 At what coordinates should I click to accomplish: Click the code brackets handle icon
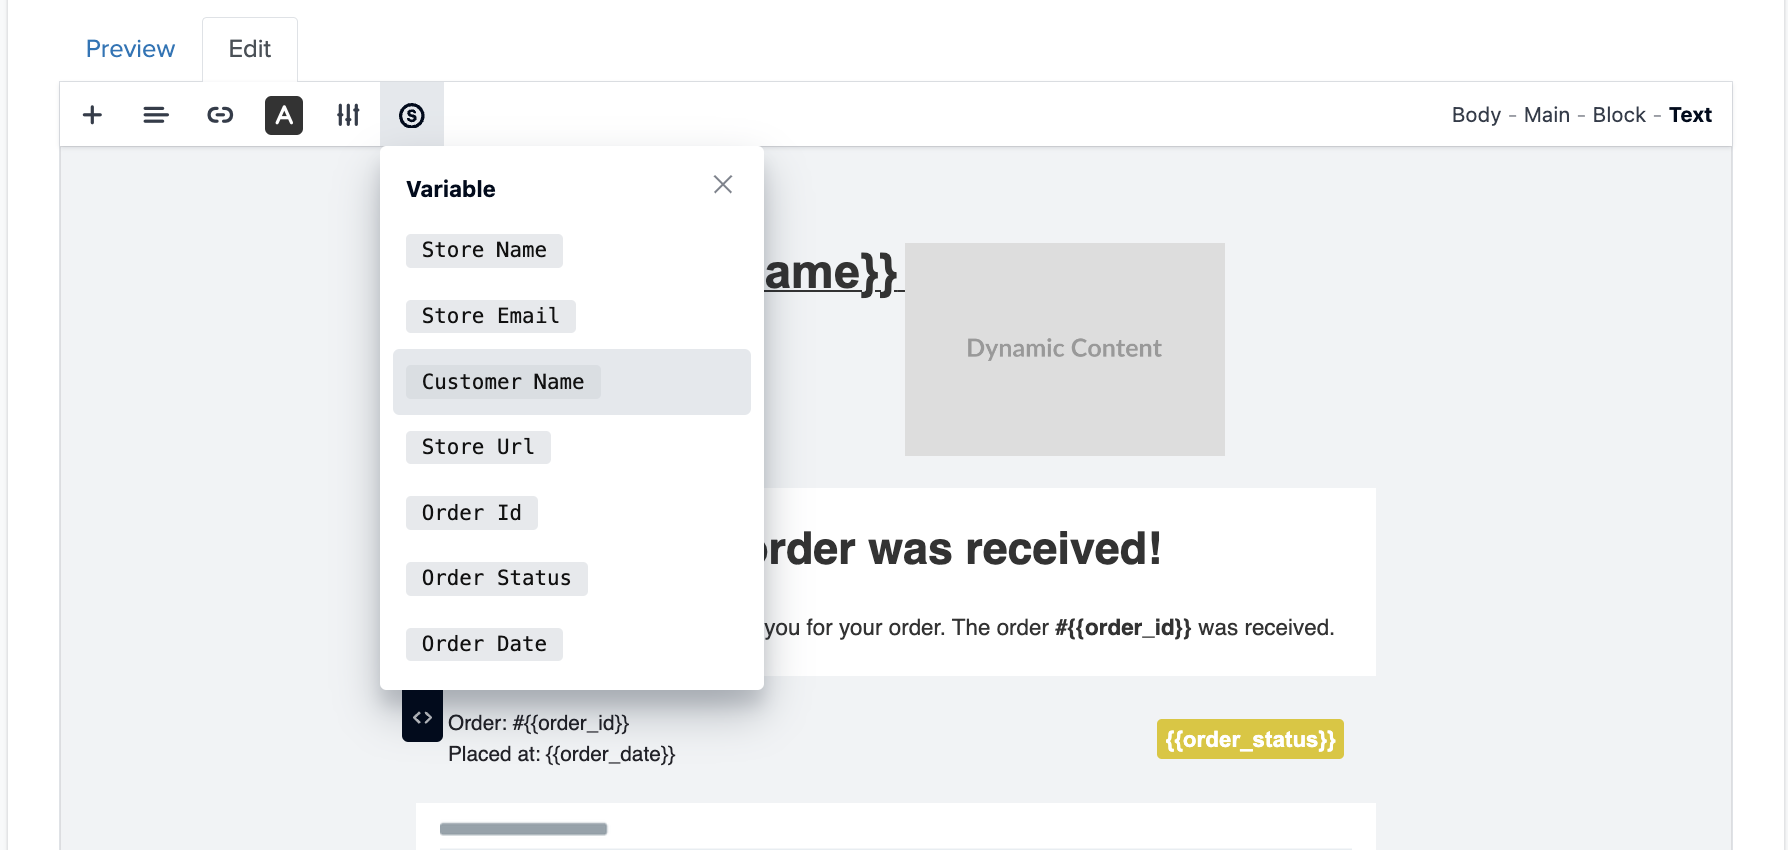[x=422, y=717]
